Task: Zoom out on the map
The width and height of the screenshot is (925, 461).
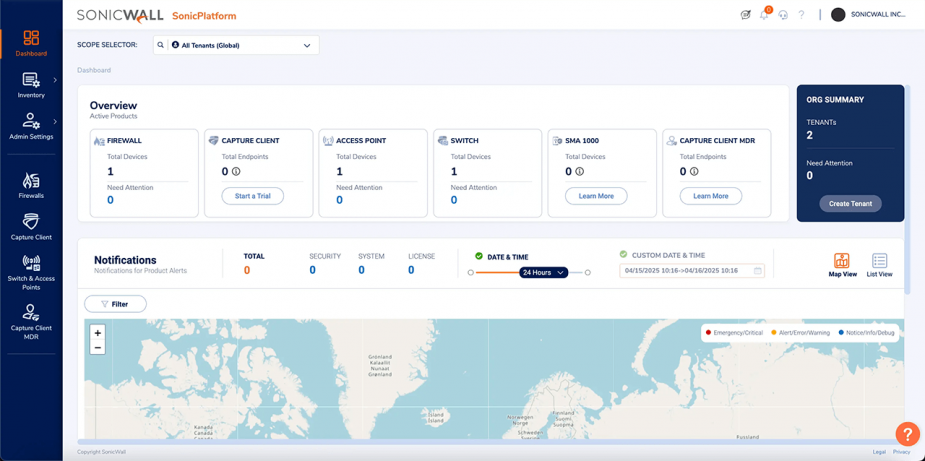Action: 97,347
